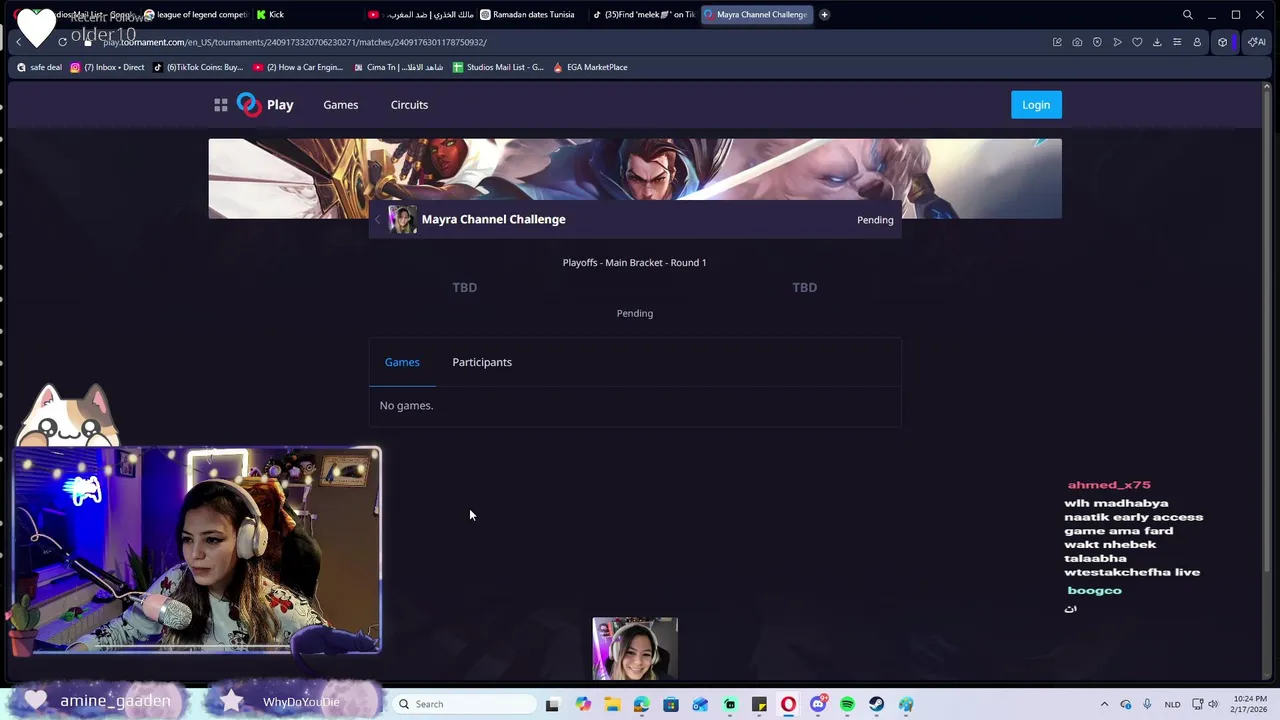
Task: Open Sticky Notes from the taskbar
Action: pos(759,704)
